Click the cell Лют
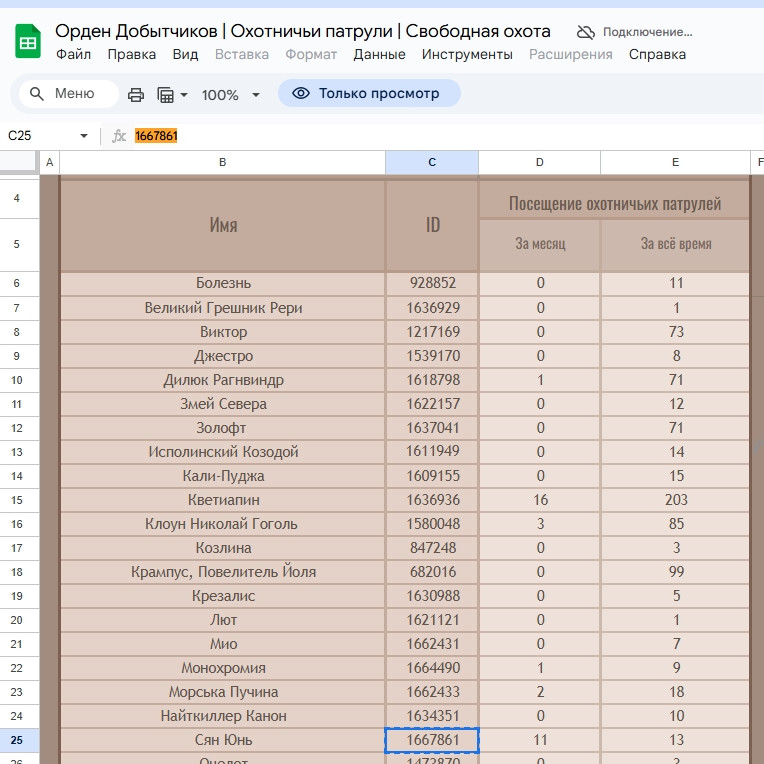This screenshot has width=764, height=764. tap(223, 620)
